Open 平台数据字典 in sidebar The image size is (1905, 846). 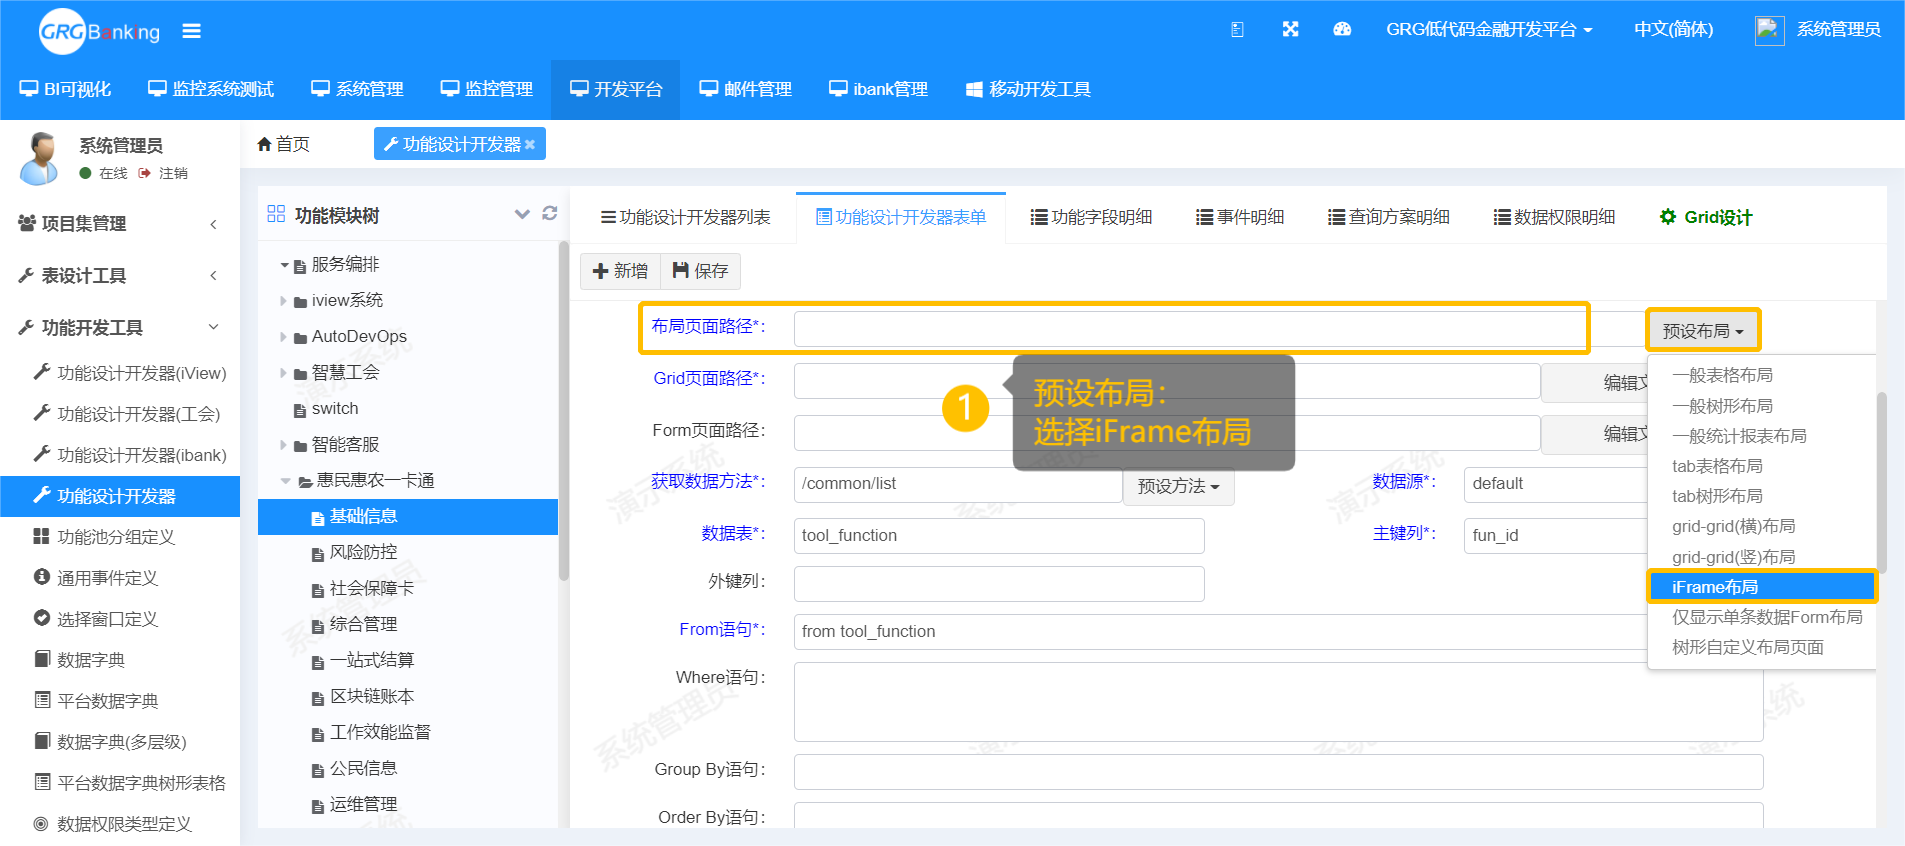96,701
